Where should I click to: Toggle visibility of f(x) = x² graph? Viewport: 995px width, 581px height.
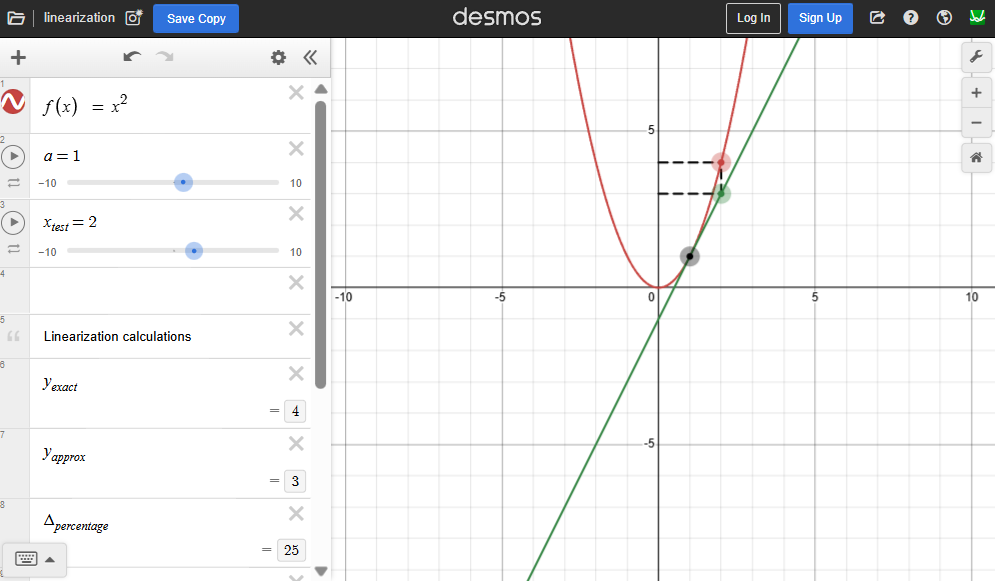point(14,102)
